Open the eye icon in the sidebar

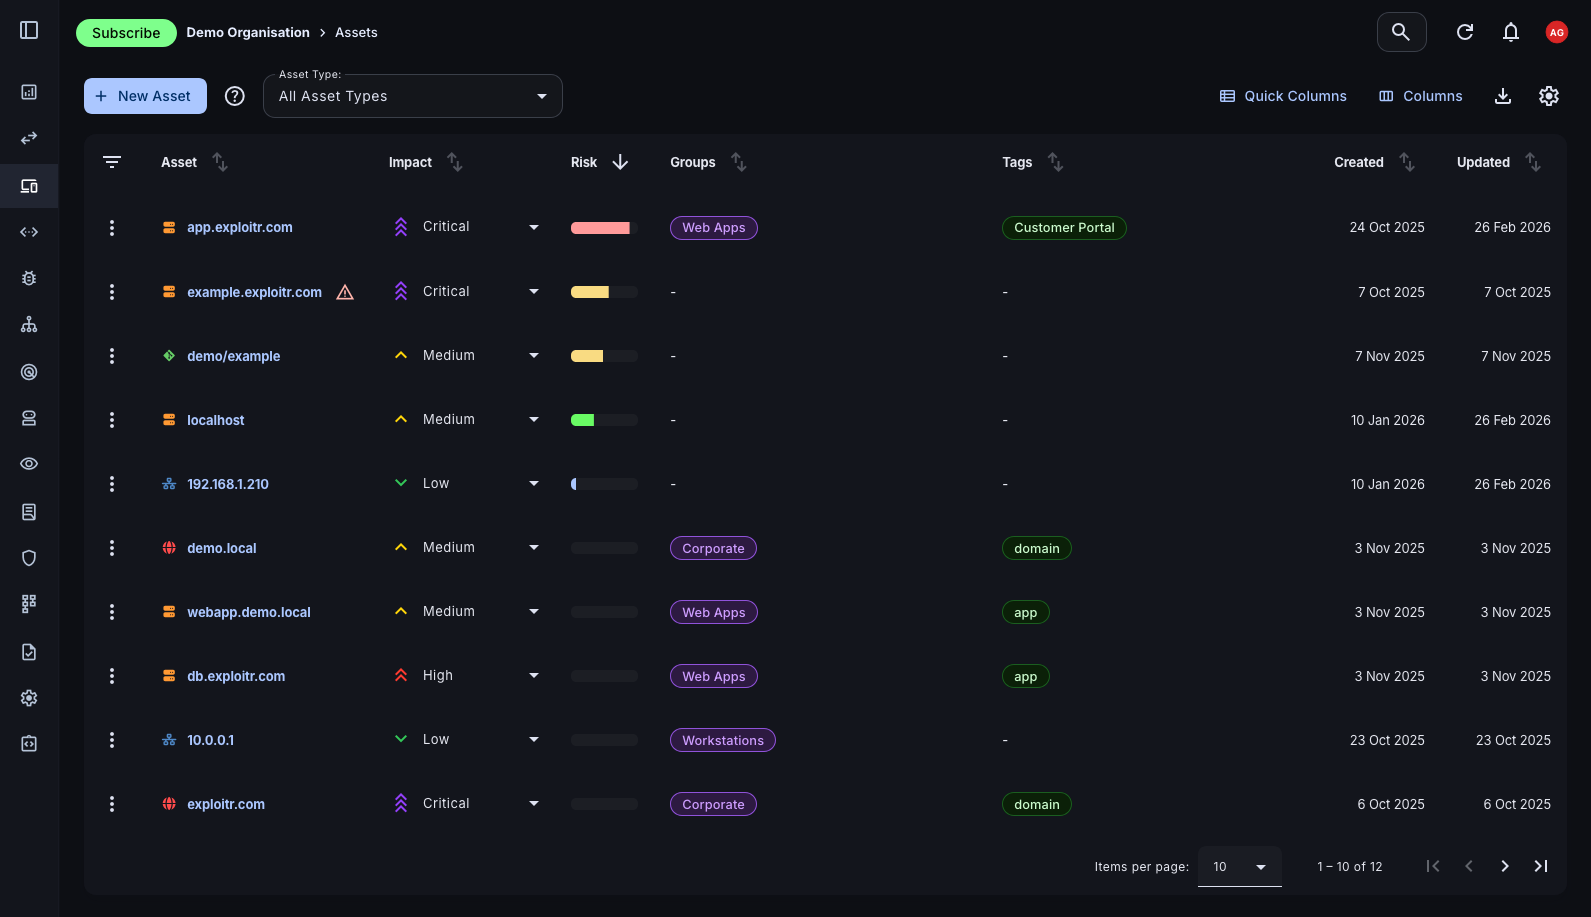click(29, 464)
